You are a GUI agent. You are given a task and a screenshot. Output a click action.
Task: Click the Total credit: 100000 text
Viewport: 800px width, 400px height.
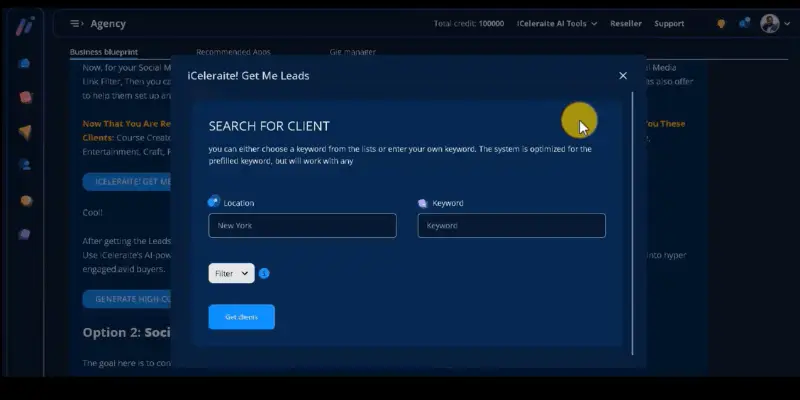pos(468,23)
